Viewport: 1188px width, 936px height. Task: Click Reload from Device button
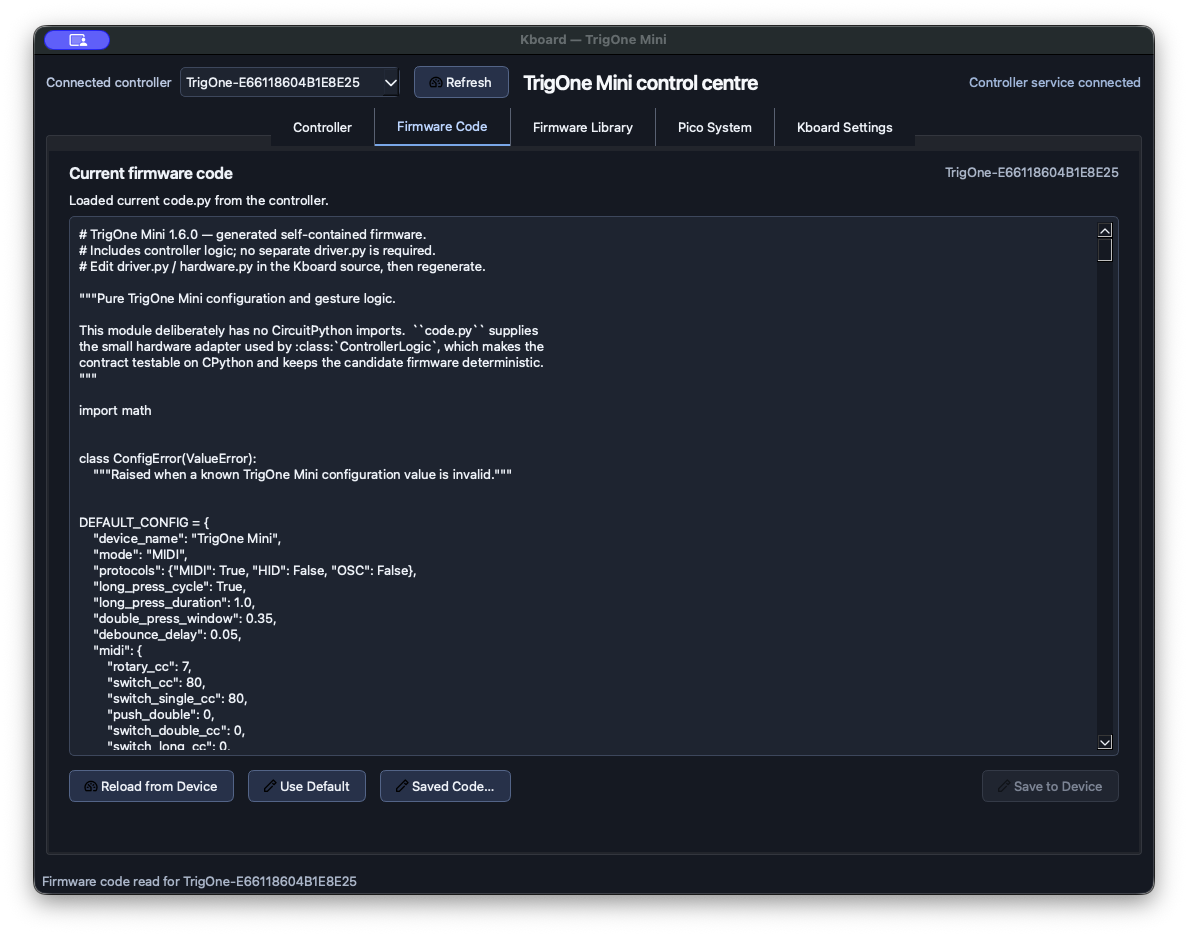pyautogui.click(x=152, y=786)
